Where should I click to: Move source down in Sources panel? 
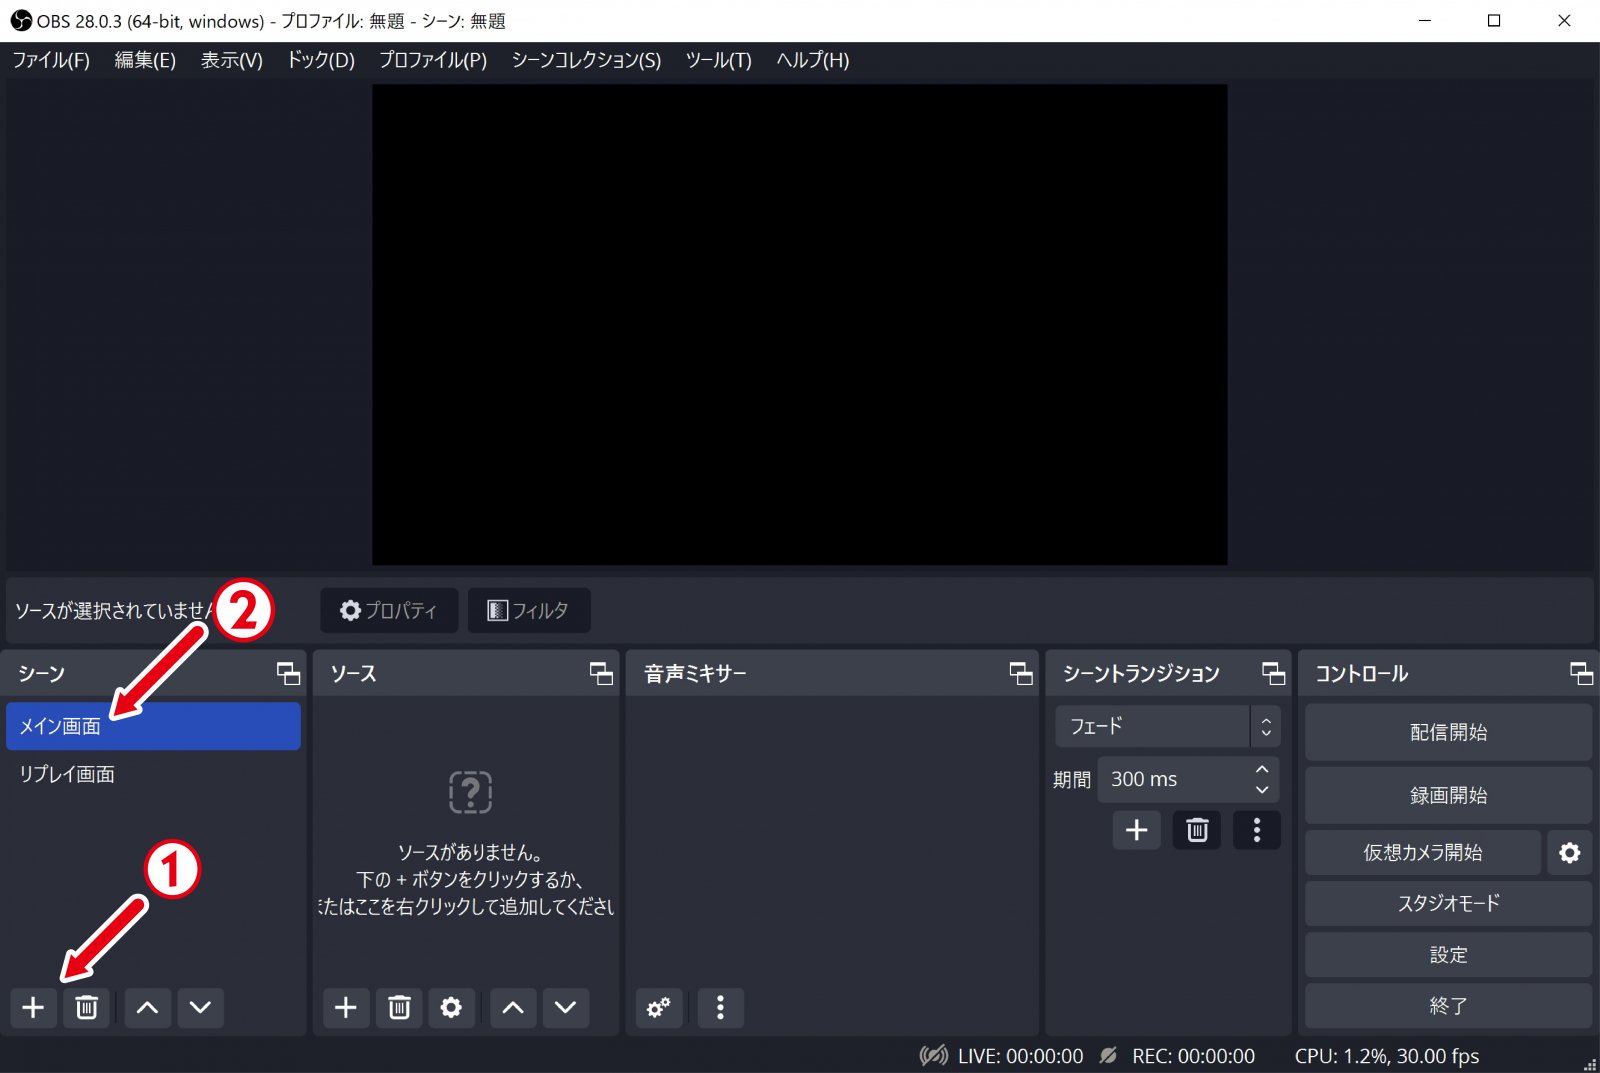pyautogui.click(x=565, y=1007)
